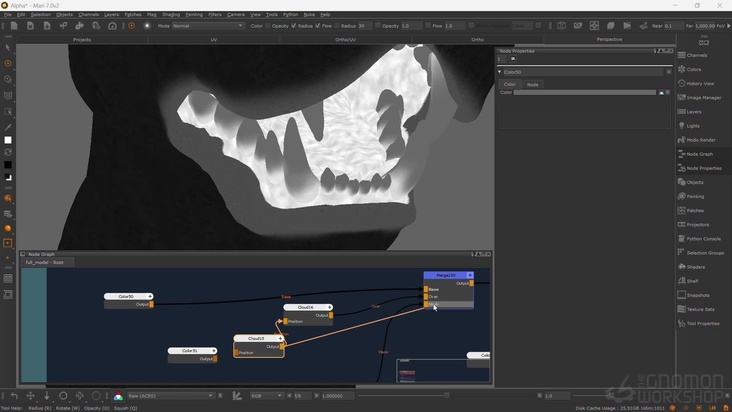The height and width of the screenshot is (412, 732).
Task: Click the Mask input port on Merge130
Action: [x=426, y=304]
